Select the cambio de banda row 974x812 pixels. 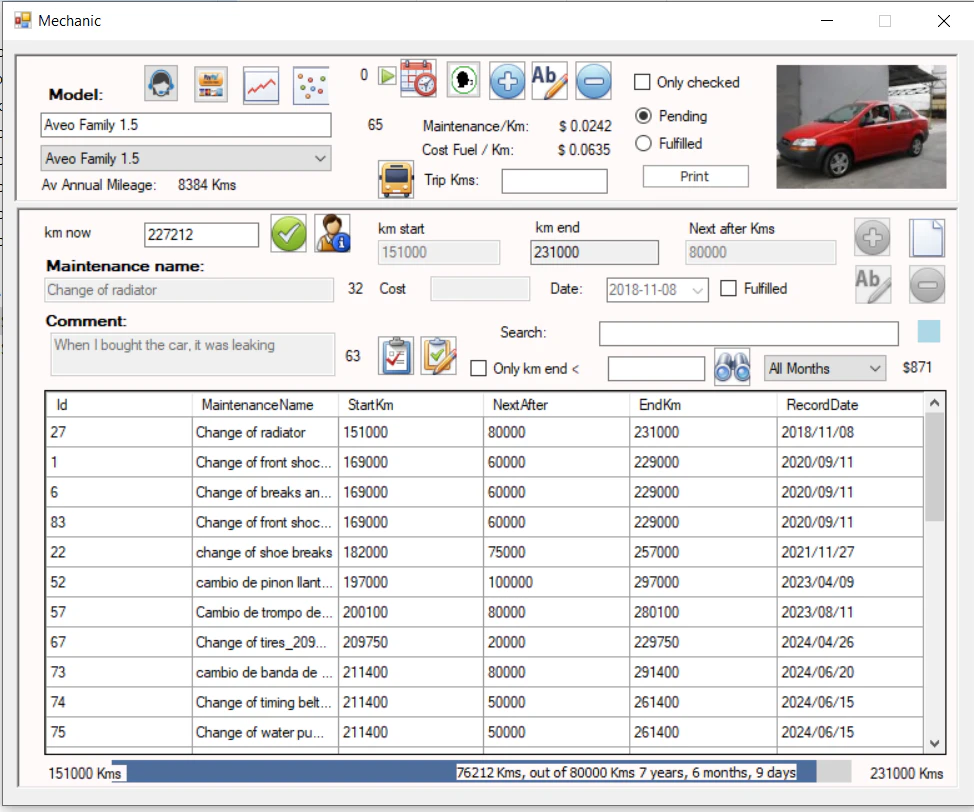click(x=485, y=672)
